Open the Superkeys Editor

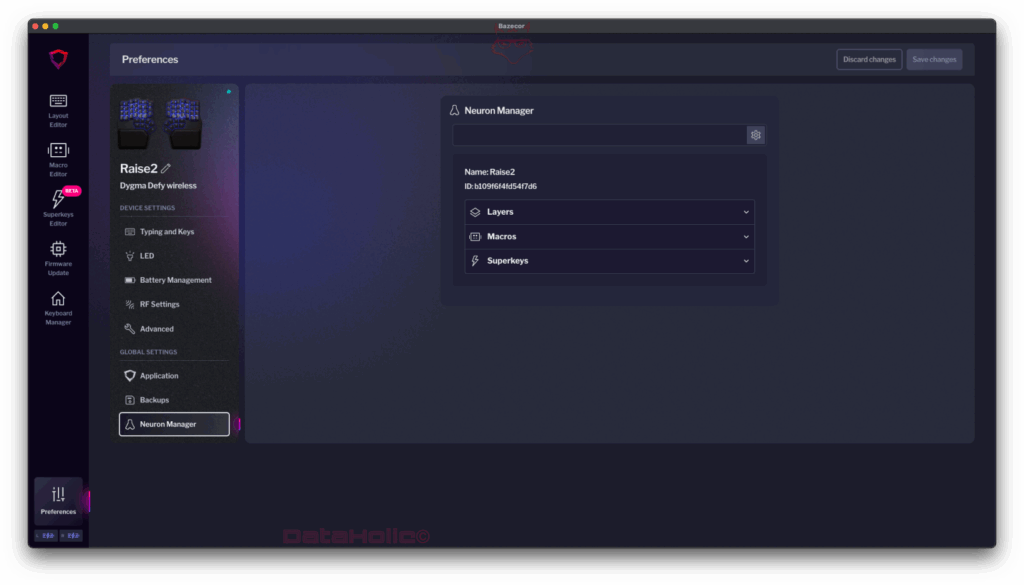click(x=58, y=205)
